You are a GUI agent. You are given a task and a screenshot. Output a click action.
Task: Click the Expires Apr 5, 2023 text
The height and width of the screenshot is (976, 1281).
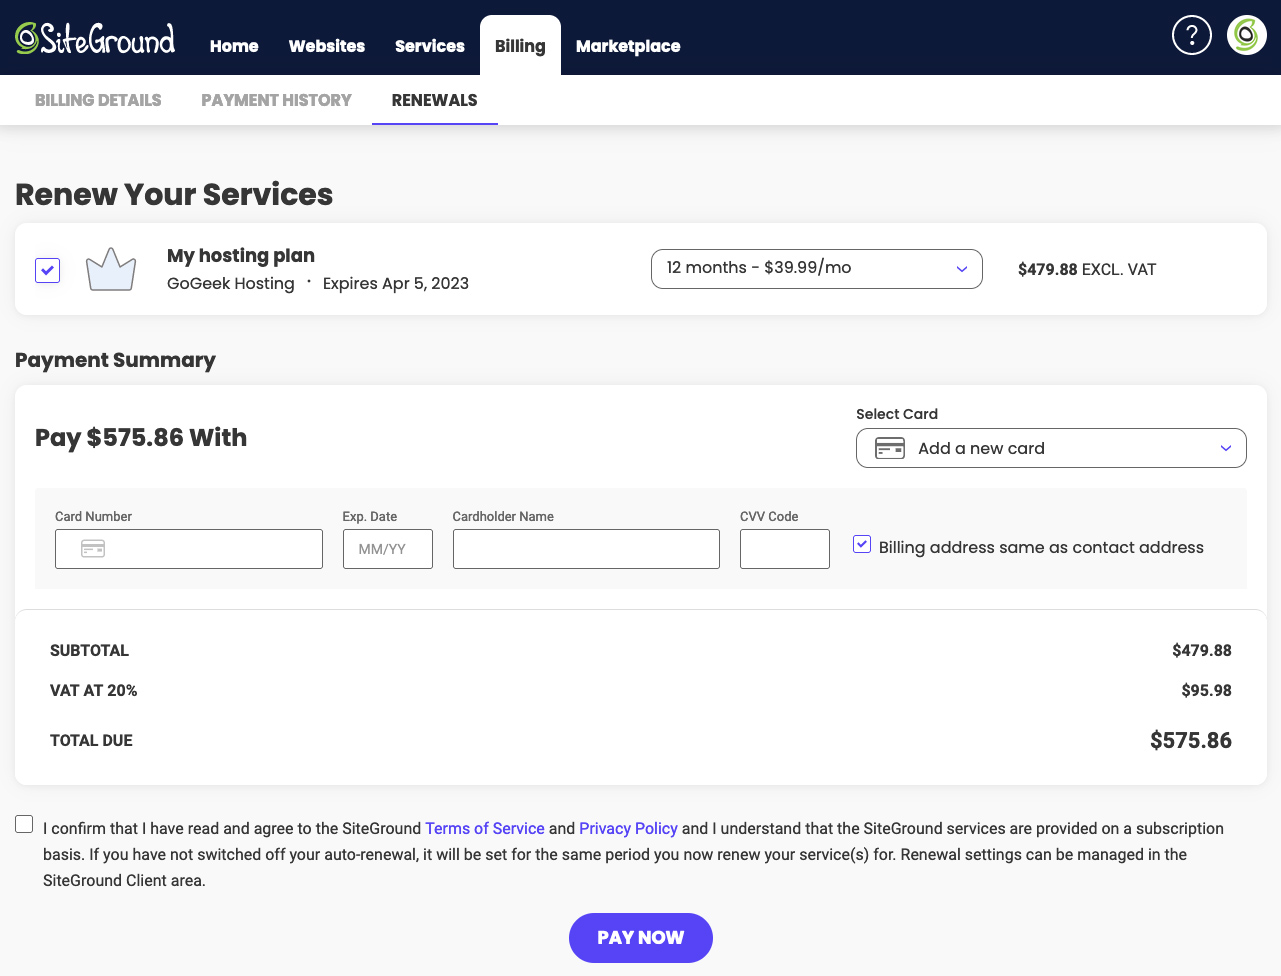396,283
